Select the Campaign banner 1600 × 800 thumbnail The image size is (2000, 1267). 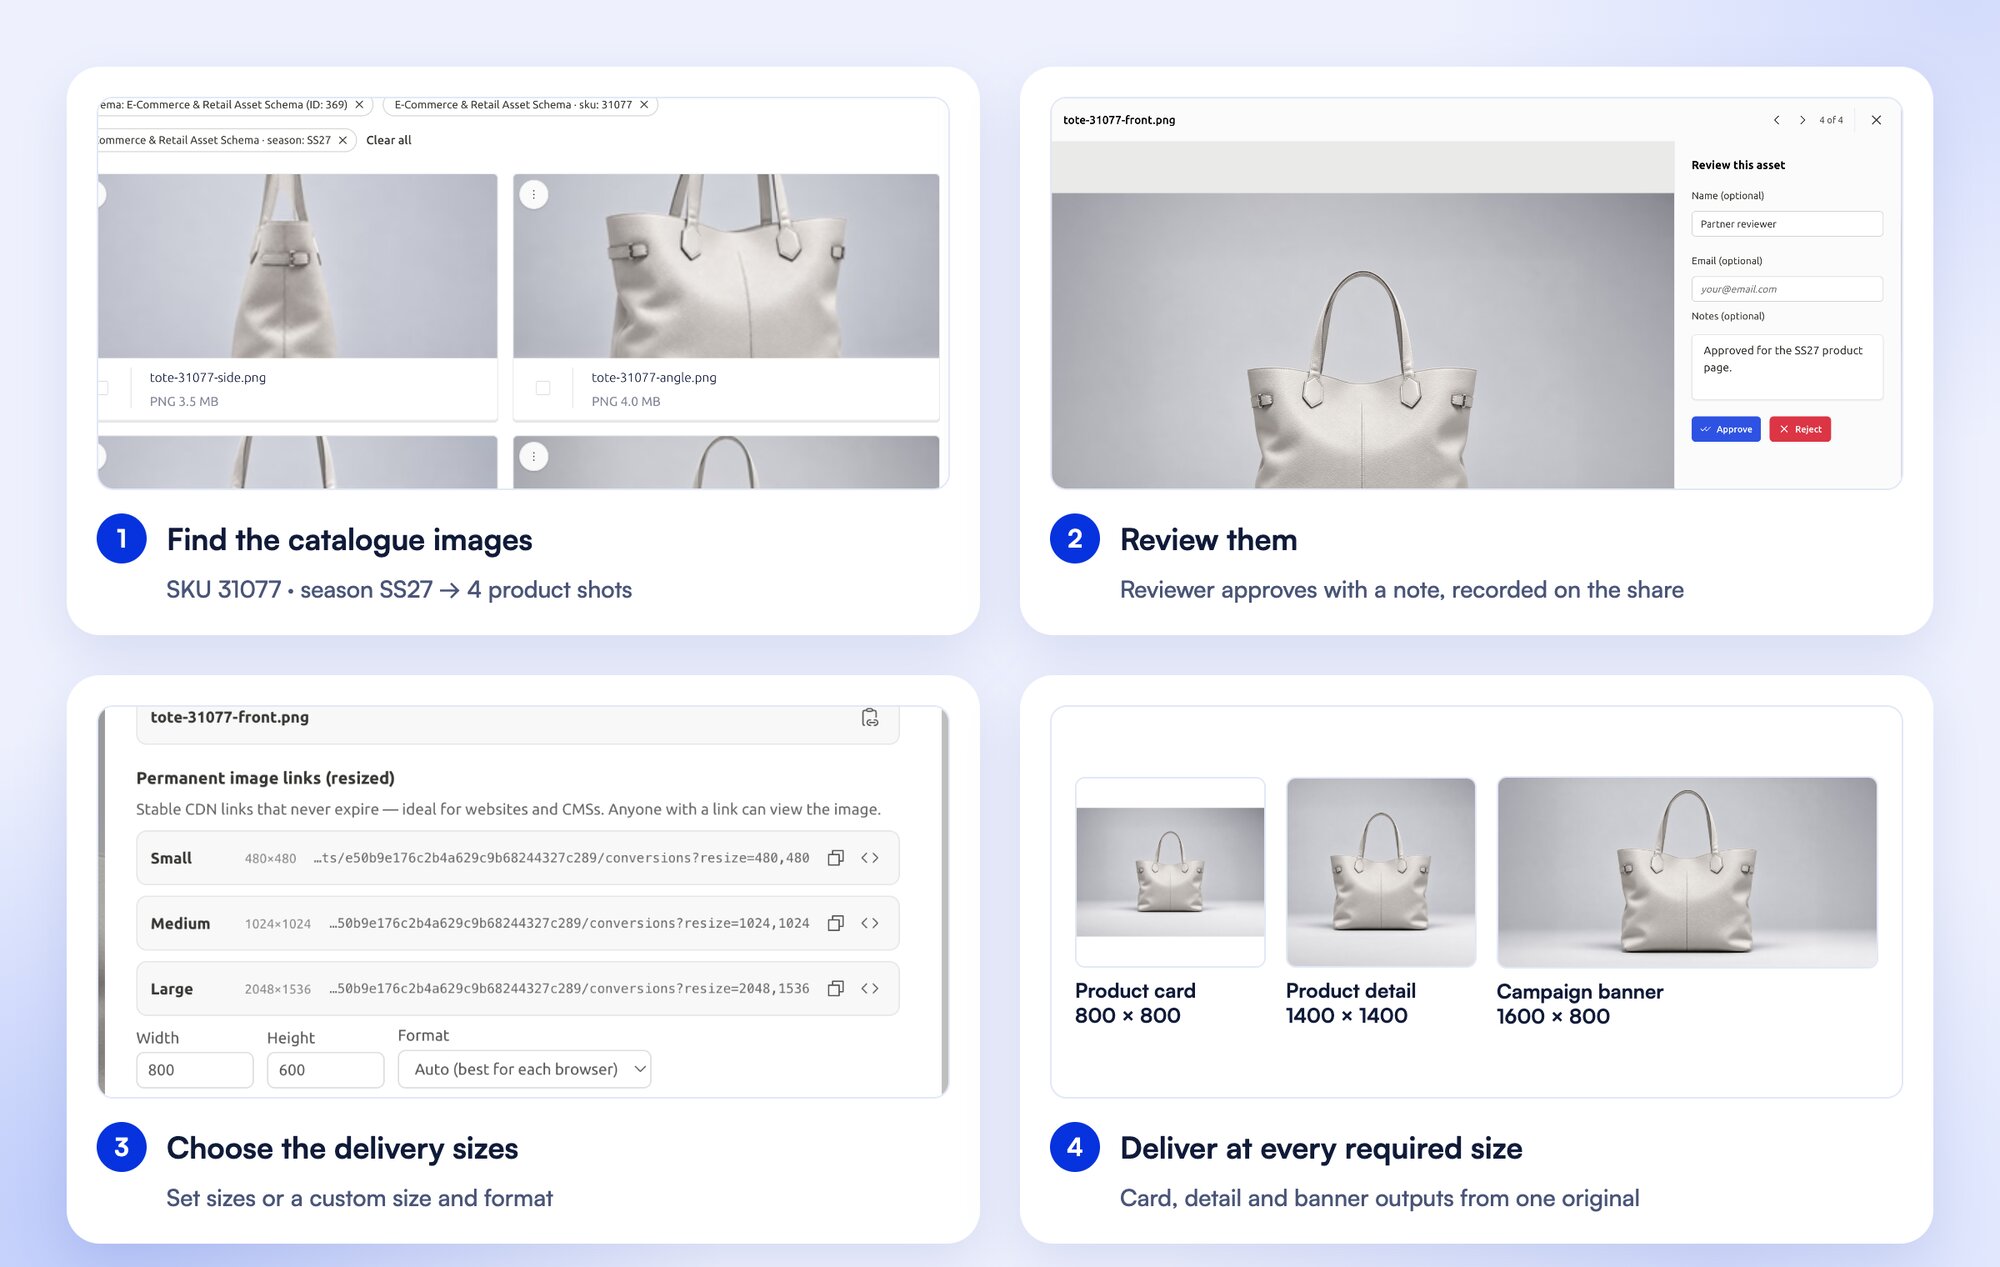[x=1686, y=872]
